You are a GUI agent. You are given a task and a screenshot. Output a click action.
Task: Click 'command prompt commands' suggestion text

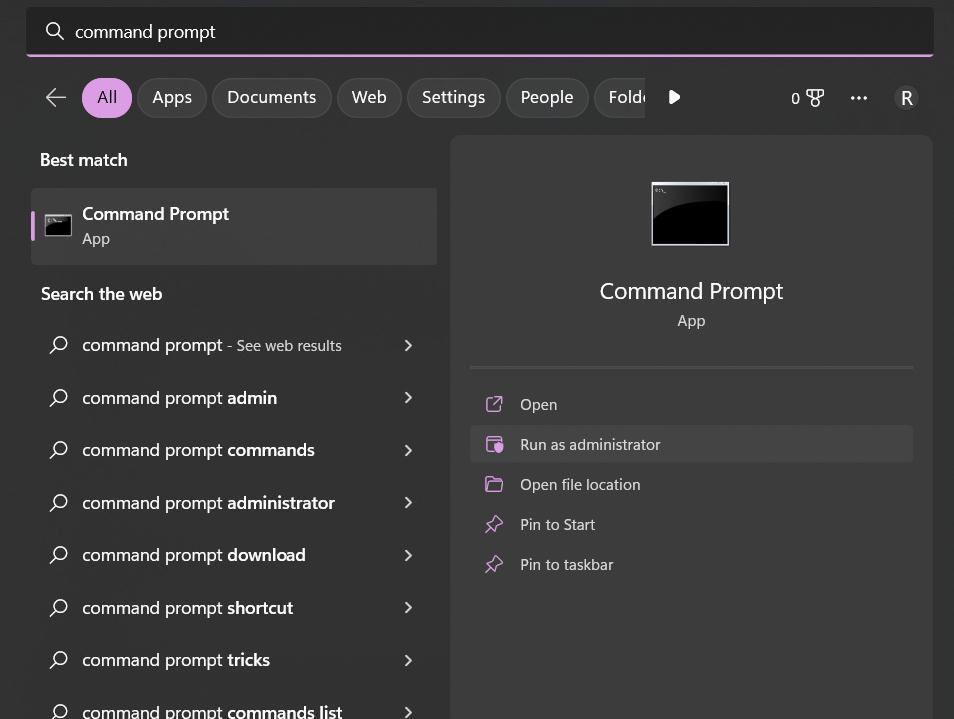(x=198, y=450)
